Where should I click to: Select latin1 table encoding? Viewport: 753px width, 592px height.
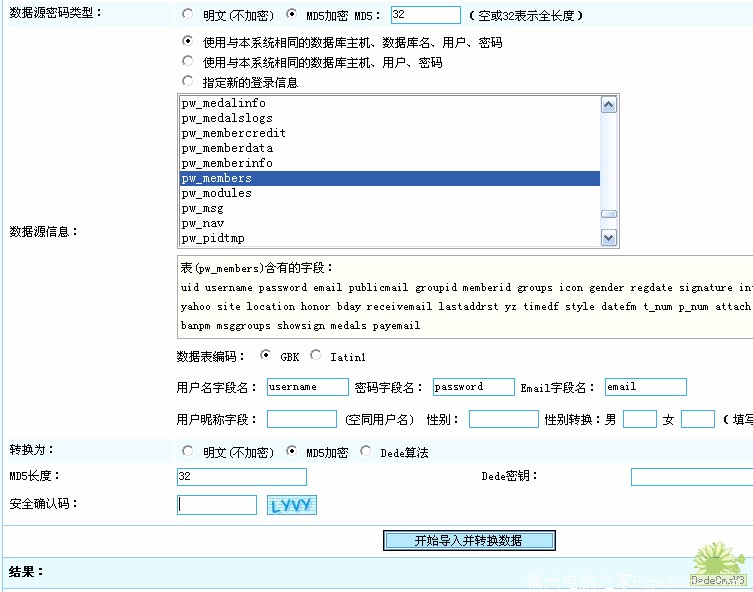[316, 355]
